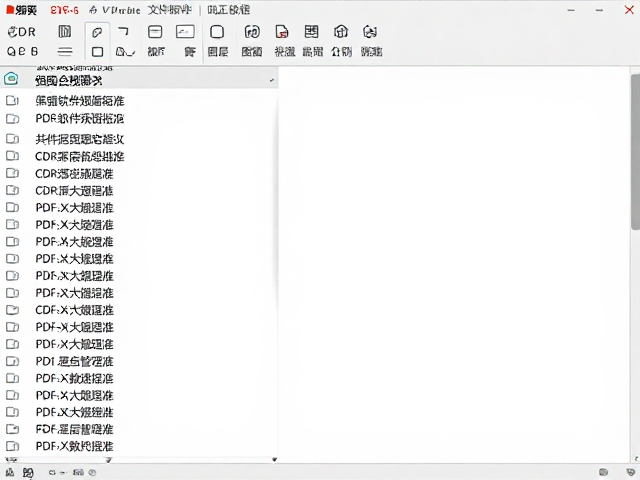Click the vertical-bars panel icon in the toolbar
The height and width of the screenshot is (480, 640).
click(x=64, y=31)
